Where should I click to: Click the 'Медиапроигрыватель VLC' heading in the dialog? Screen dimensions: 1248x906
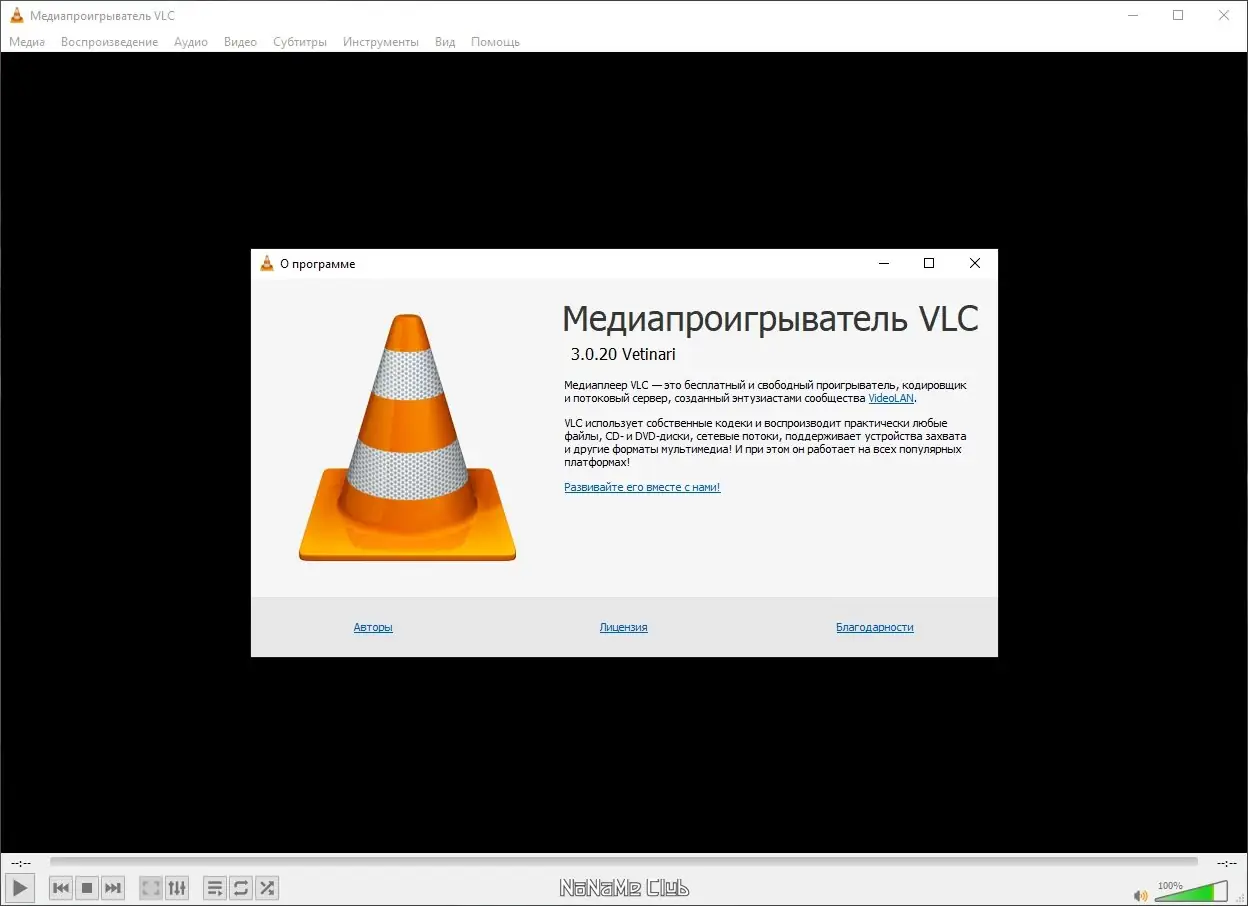771,318
